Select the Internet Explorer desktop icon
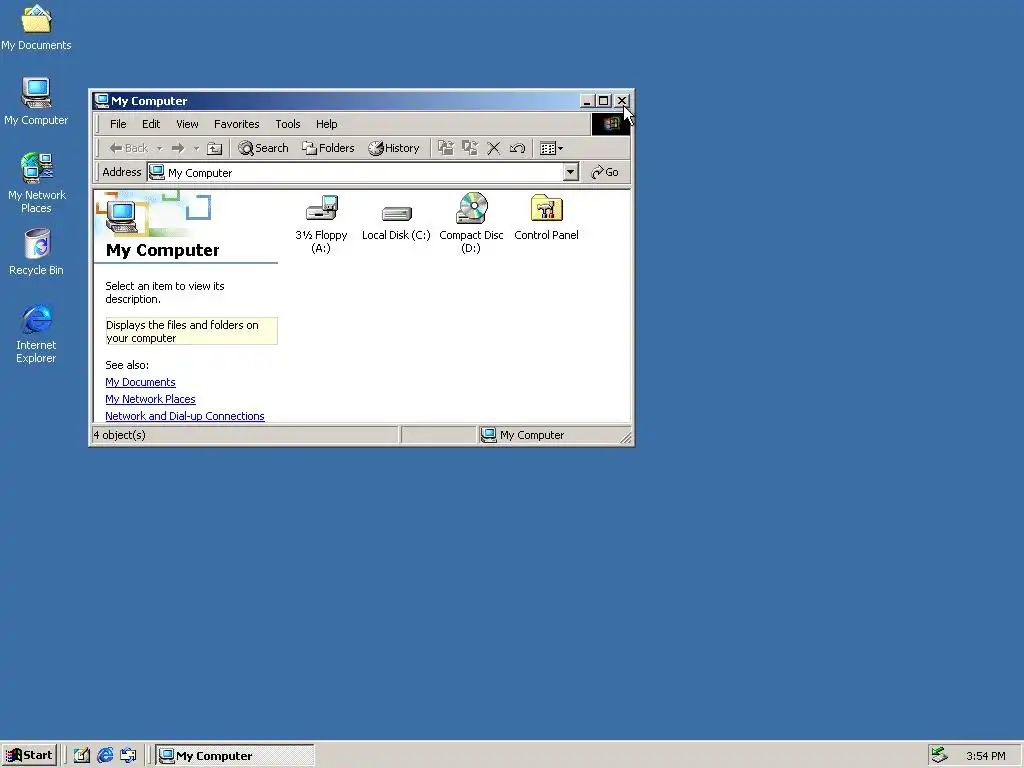This screenshot has width=1024, height=768. [x=36, y=334]
